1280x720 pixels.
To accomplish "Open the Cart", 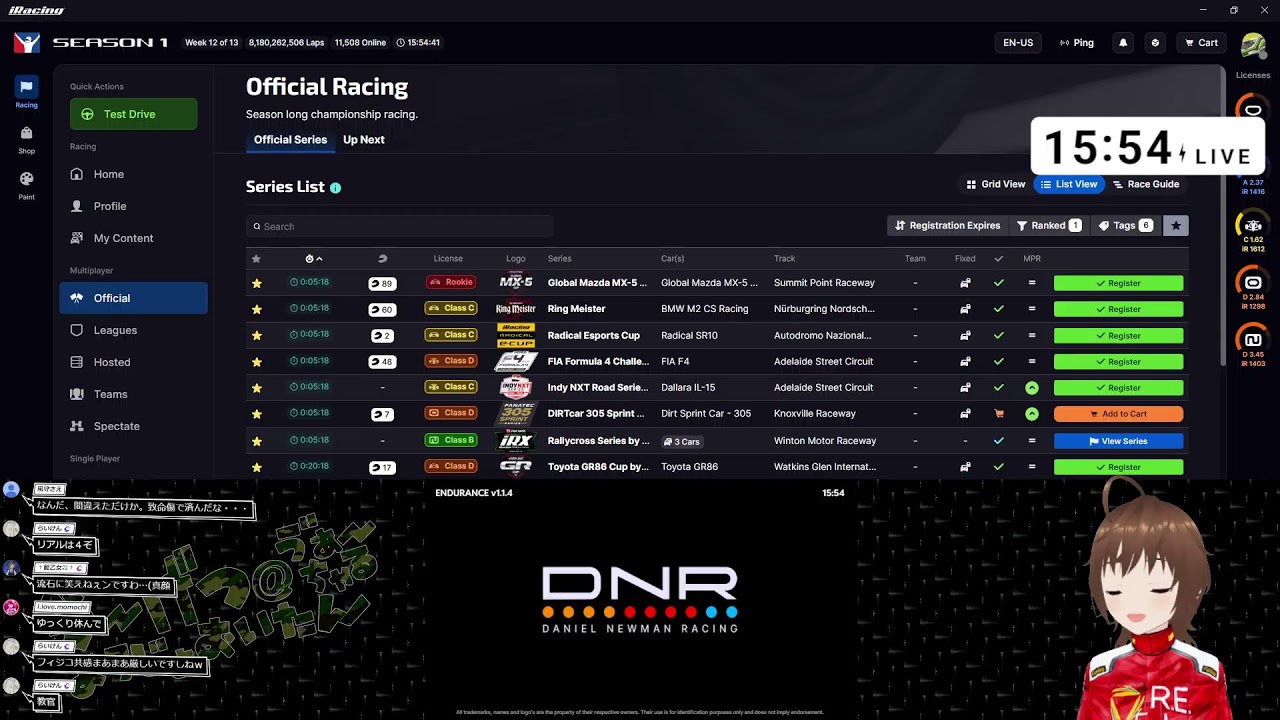I will coord(1201,43).
